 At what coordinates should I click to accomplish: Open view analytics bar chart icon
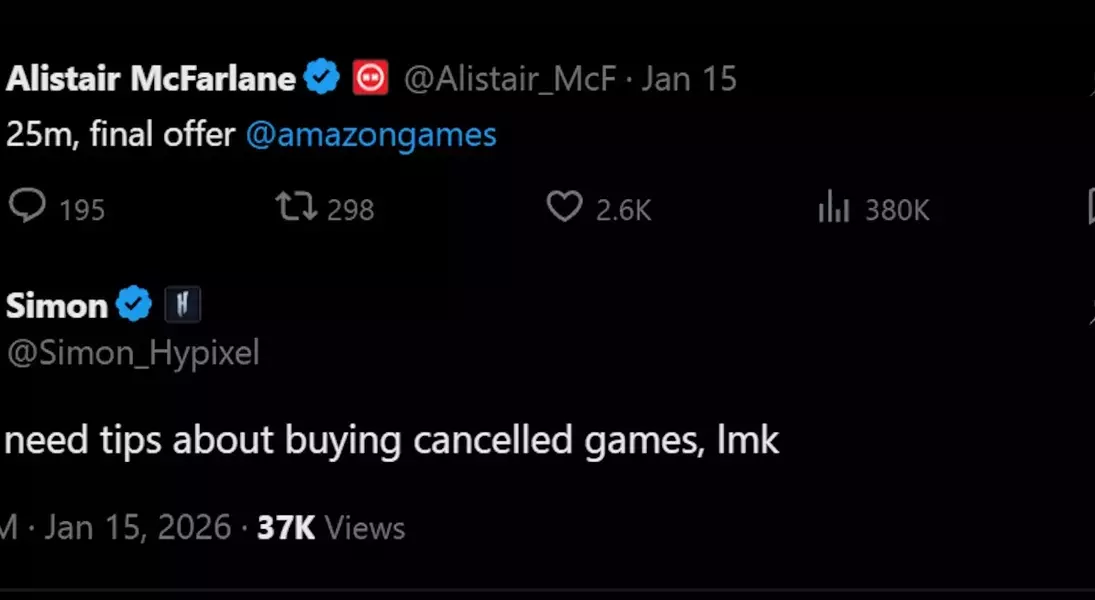833,208
